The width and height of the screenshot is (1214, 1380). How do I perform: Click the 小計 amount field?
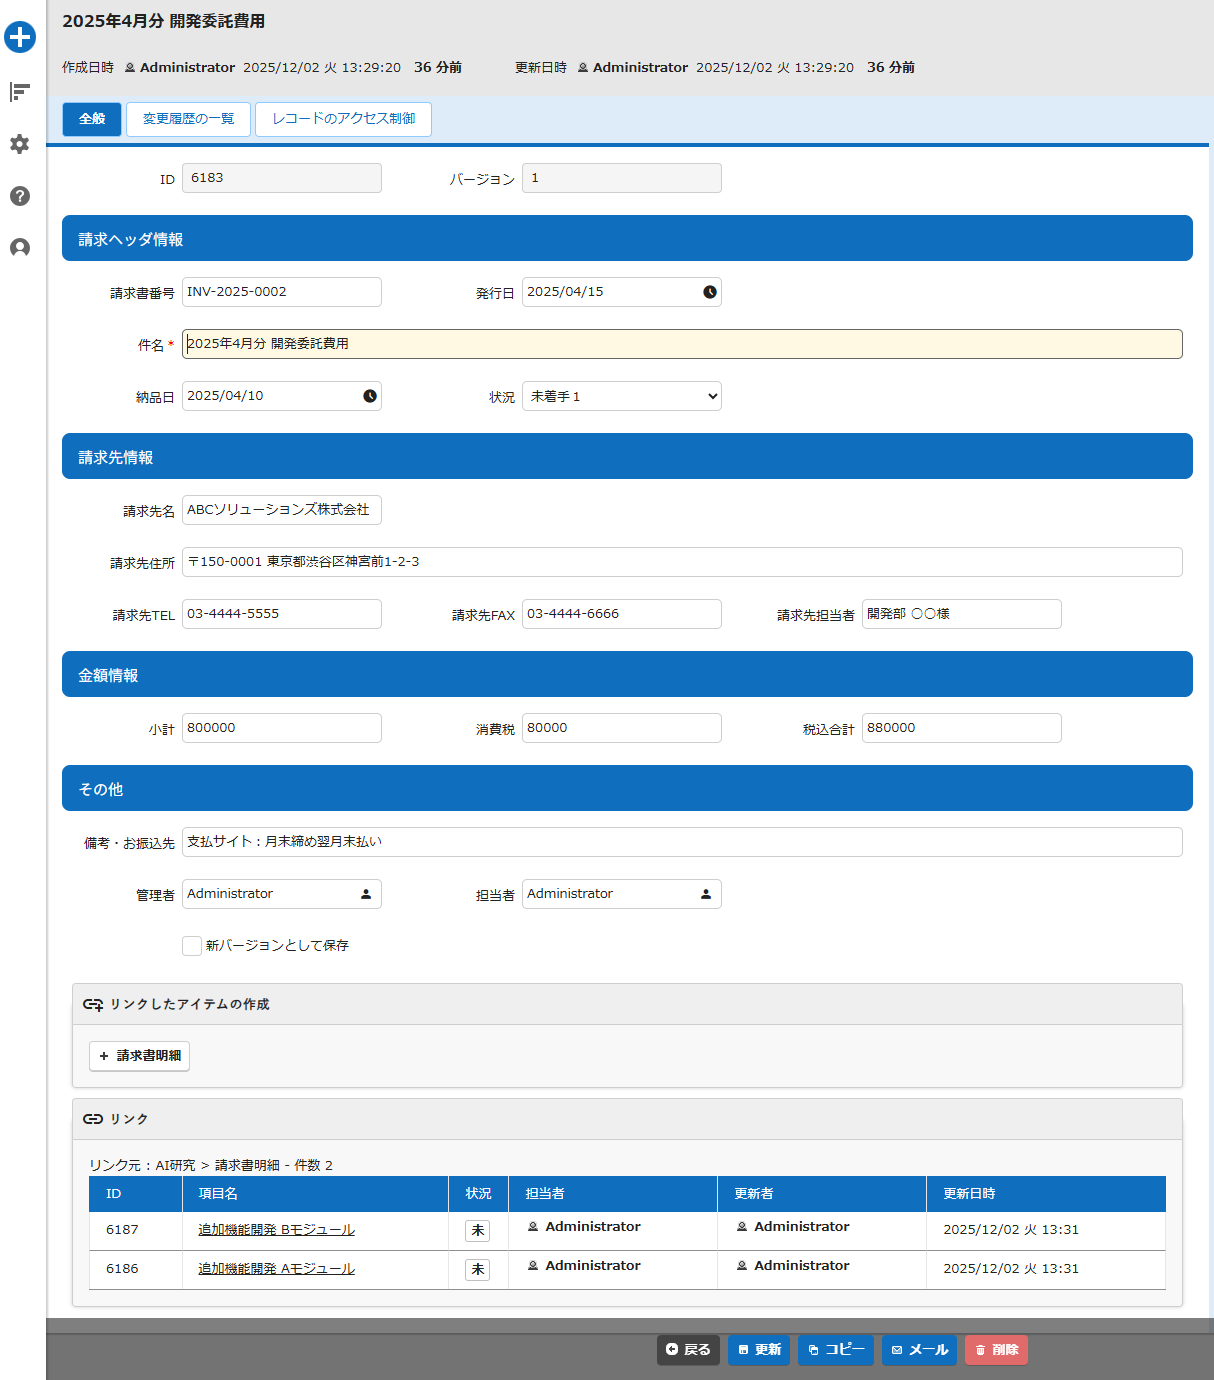click(x=282, y=728)
